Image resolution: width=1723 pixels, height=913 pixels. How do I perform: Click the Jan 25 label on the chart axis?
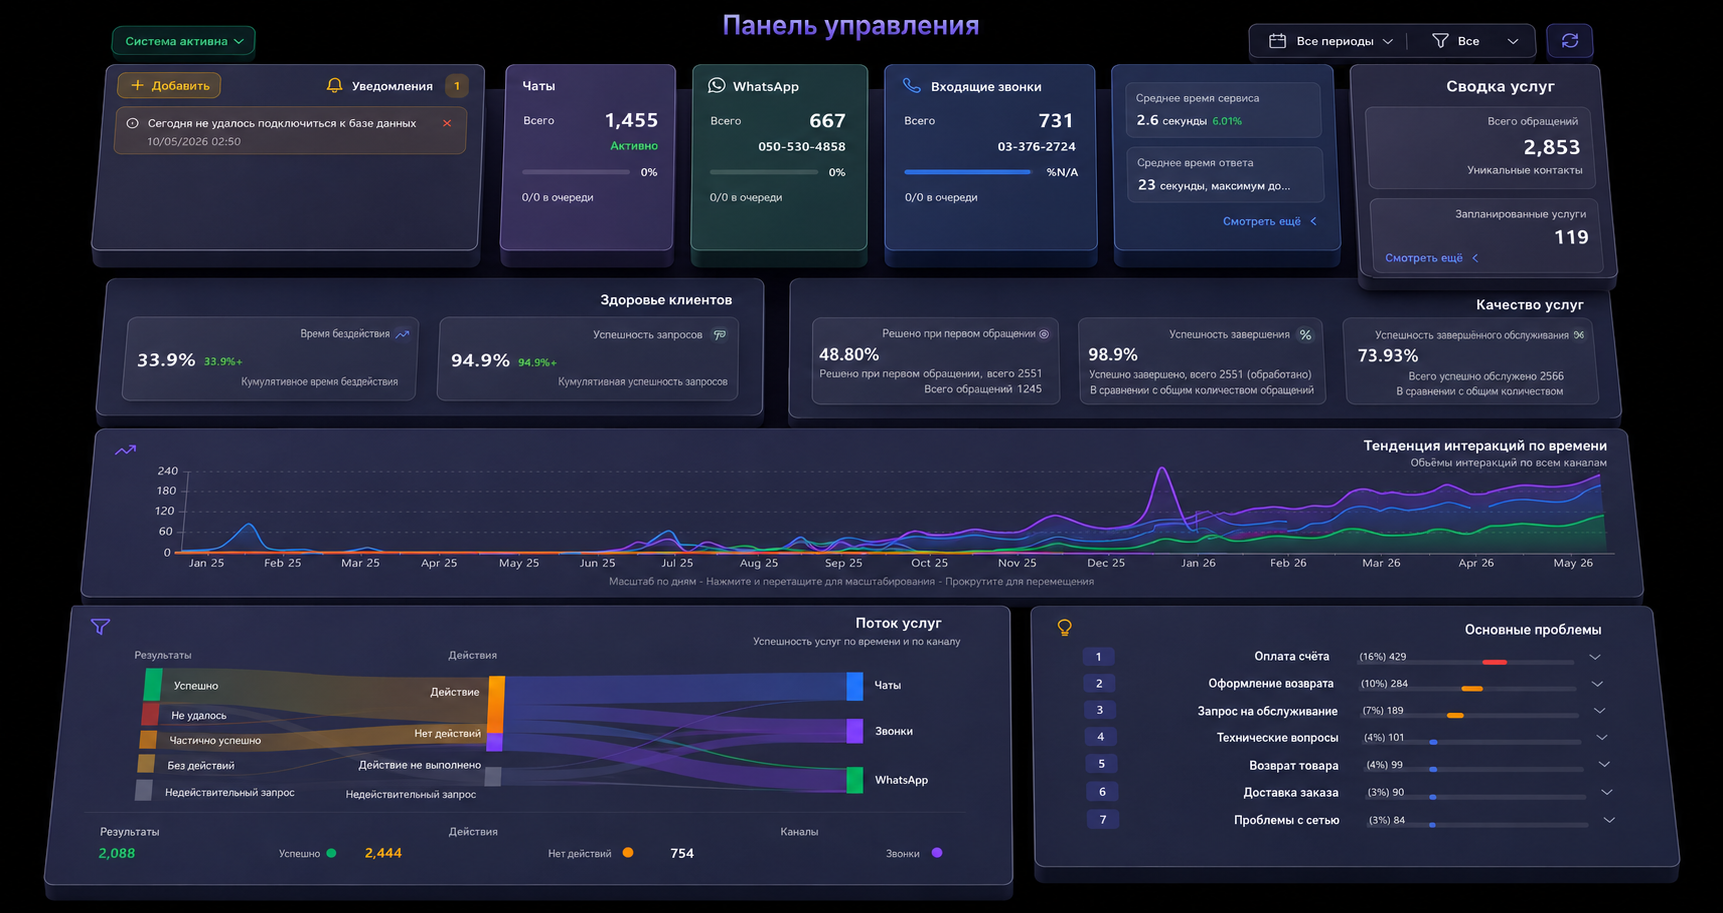tap(206, 563)
